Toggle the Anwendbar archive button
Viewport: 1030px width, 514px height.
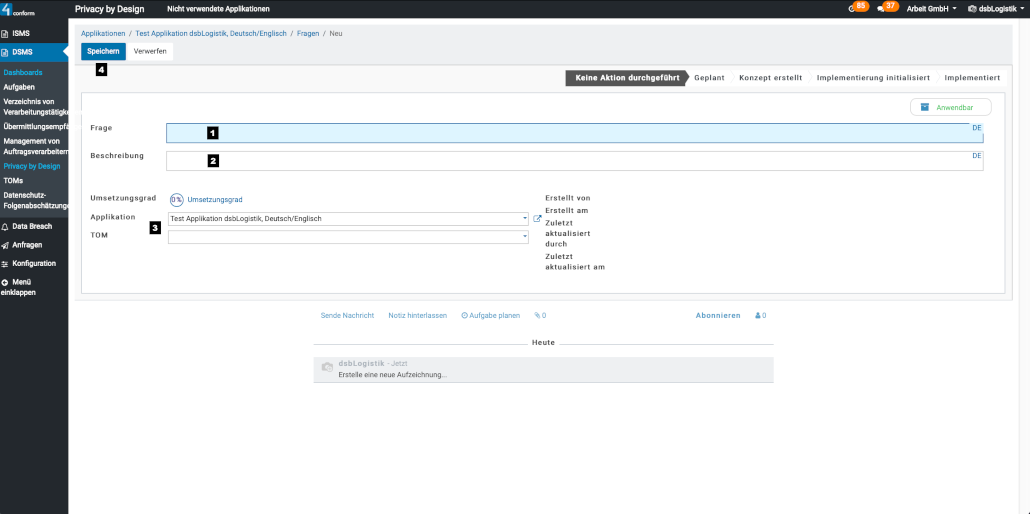pyautogui.click(x=950, y=107)
